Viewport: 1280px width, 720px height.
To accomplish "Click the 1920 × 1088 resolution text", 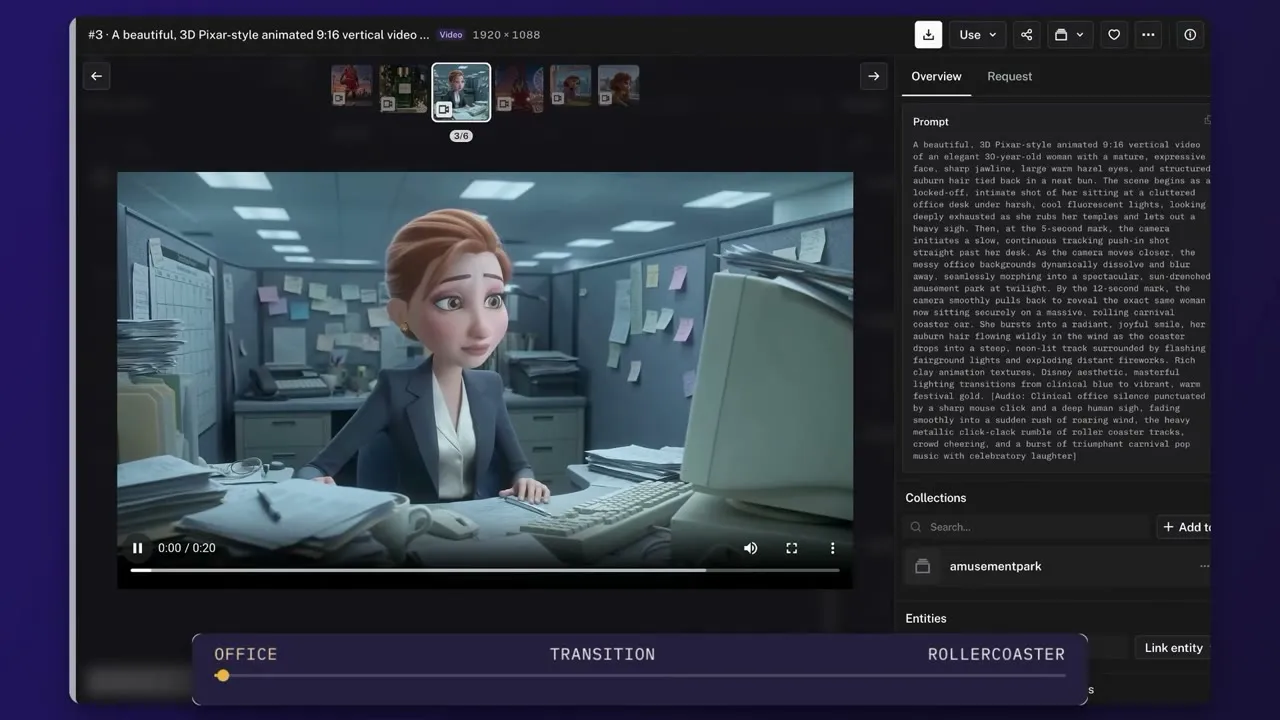I will 506,35.
